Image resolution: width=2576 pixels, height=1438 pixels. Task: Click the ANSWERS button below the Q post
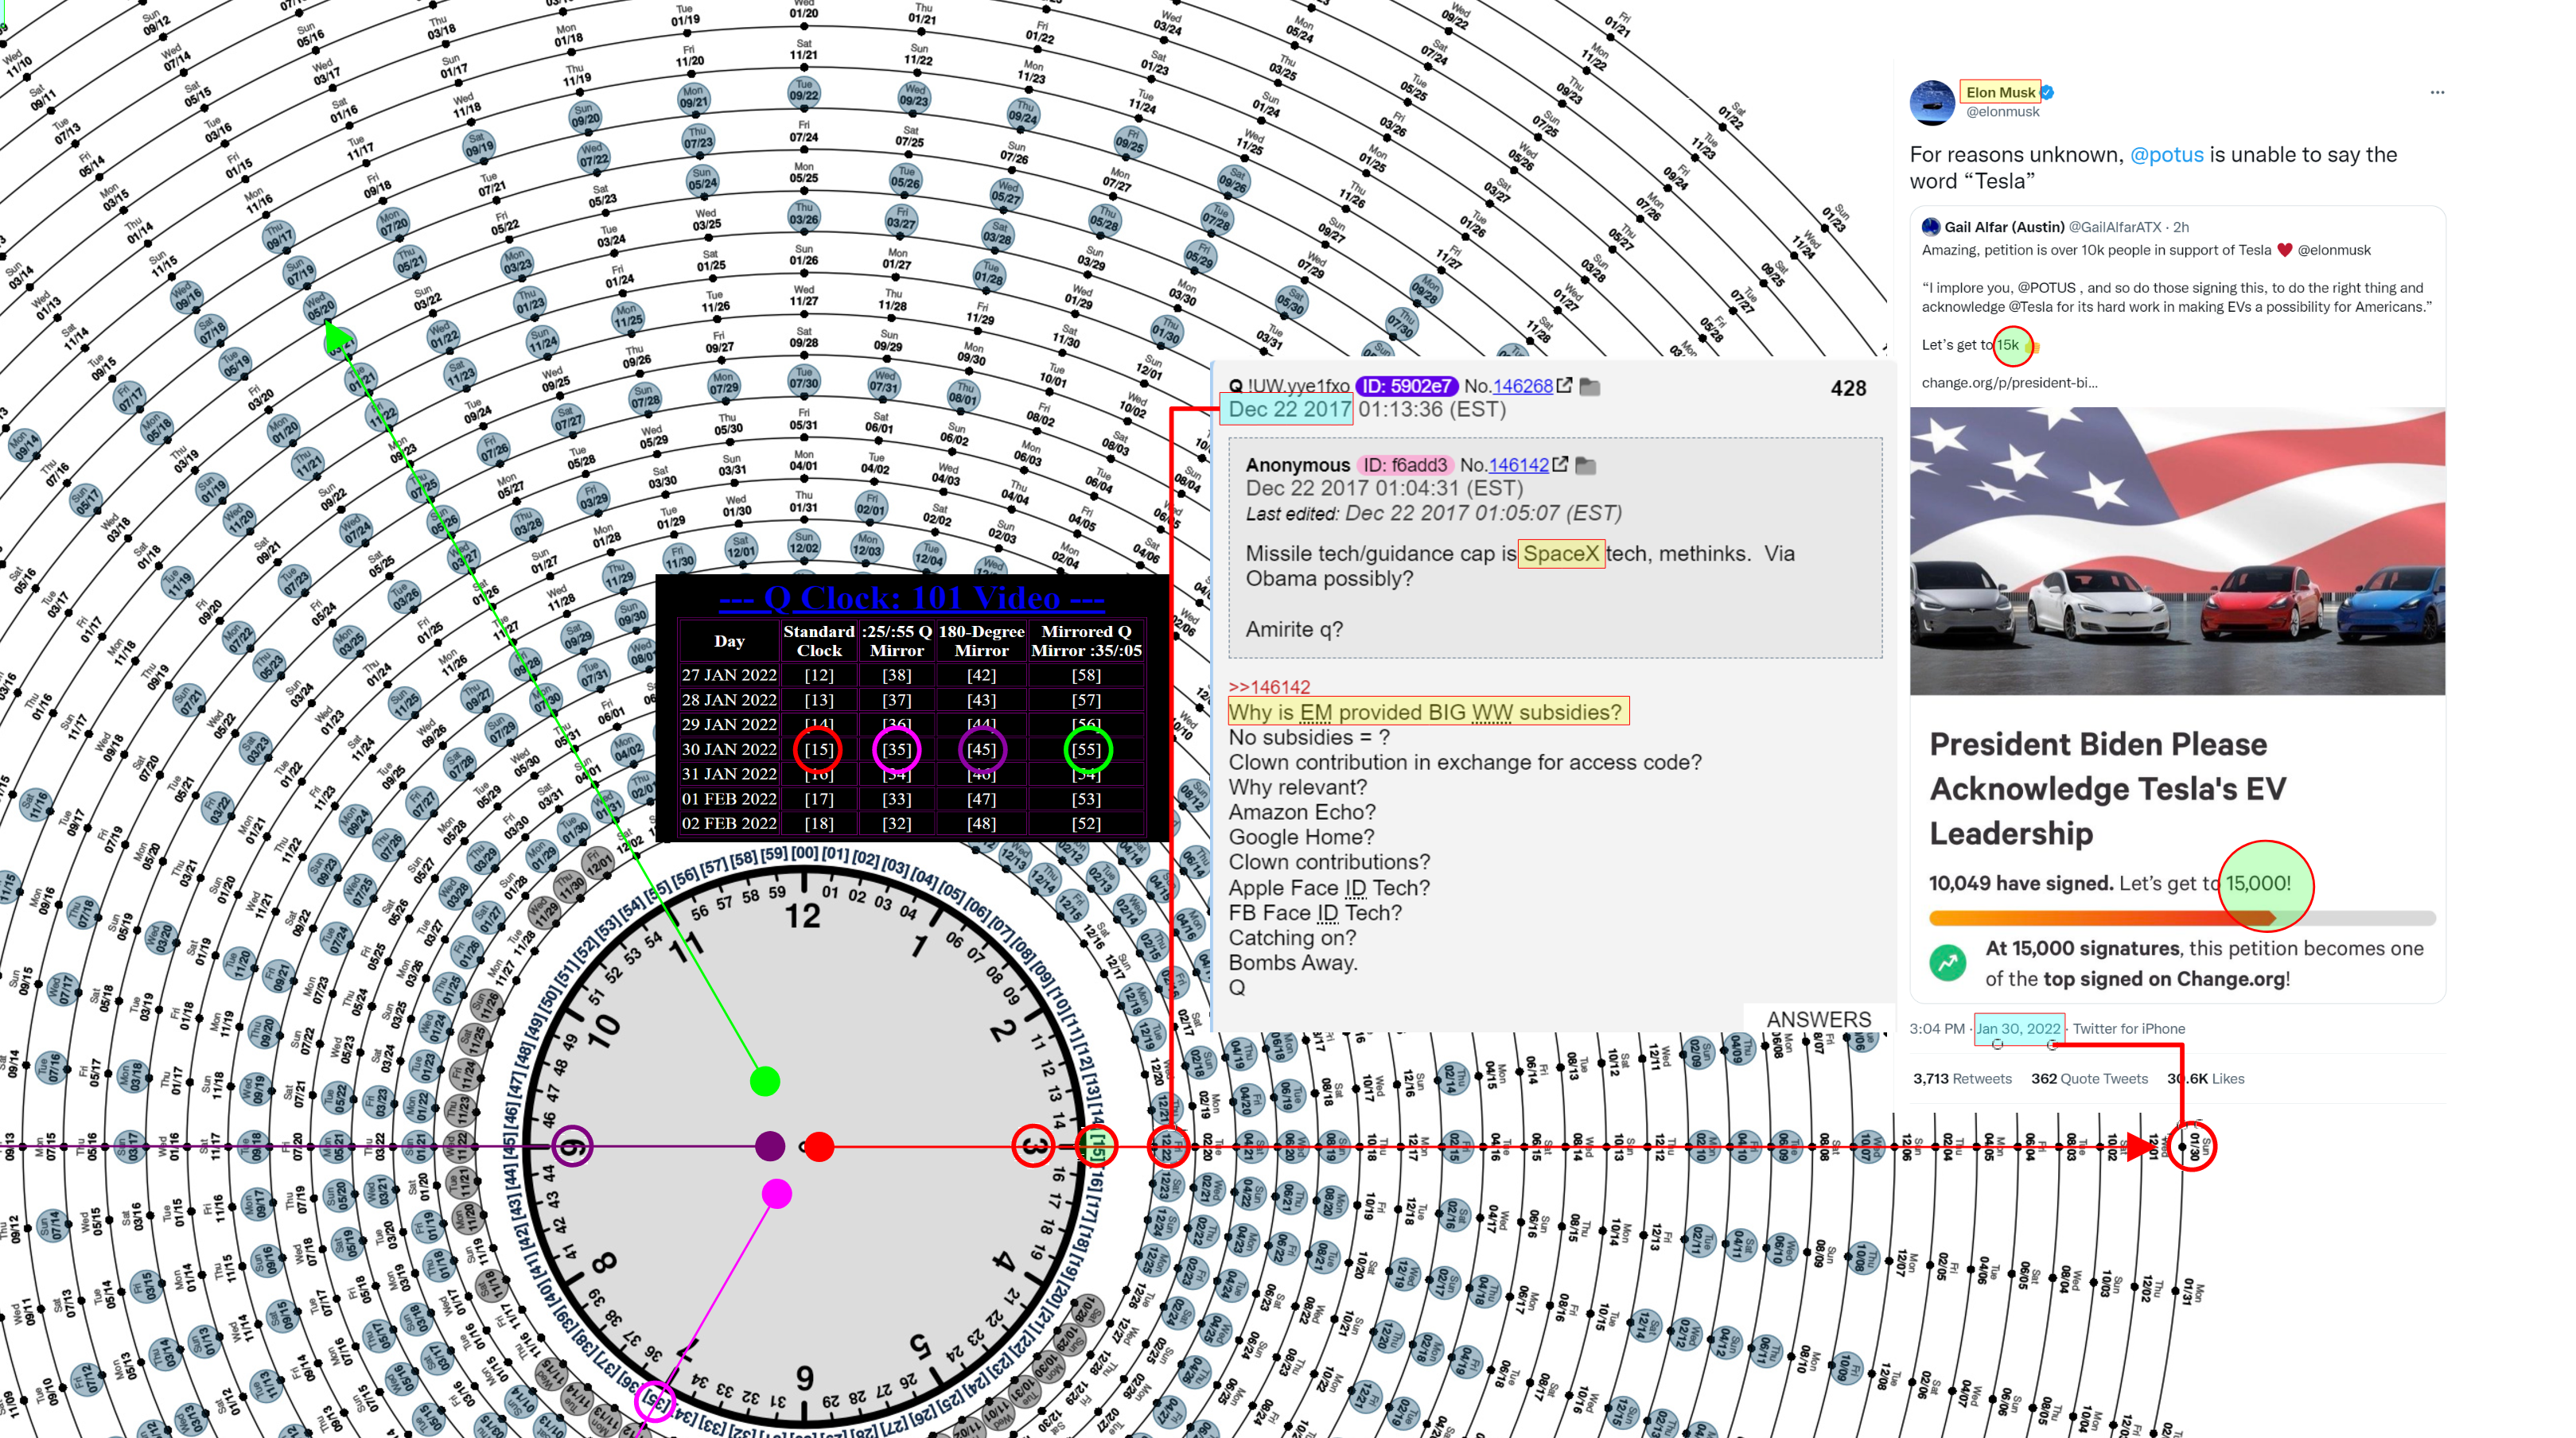click(1818, 1018)
